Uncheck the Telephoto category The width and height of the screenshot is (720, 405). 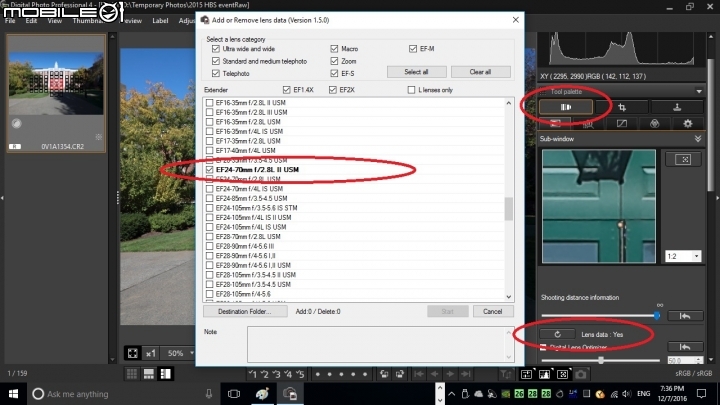coord(216,73)
